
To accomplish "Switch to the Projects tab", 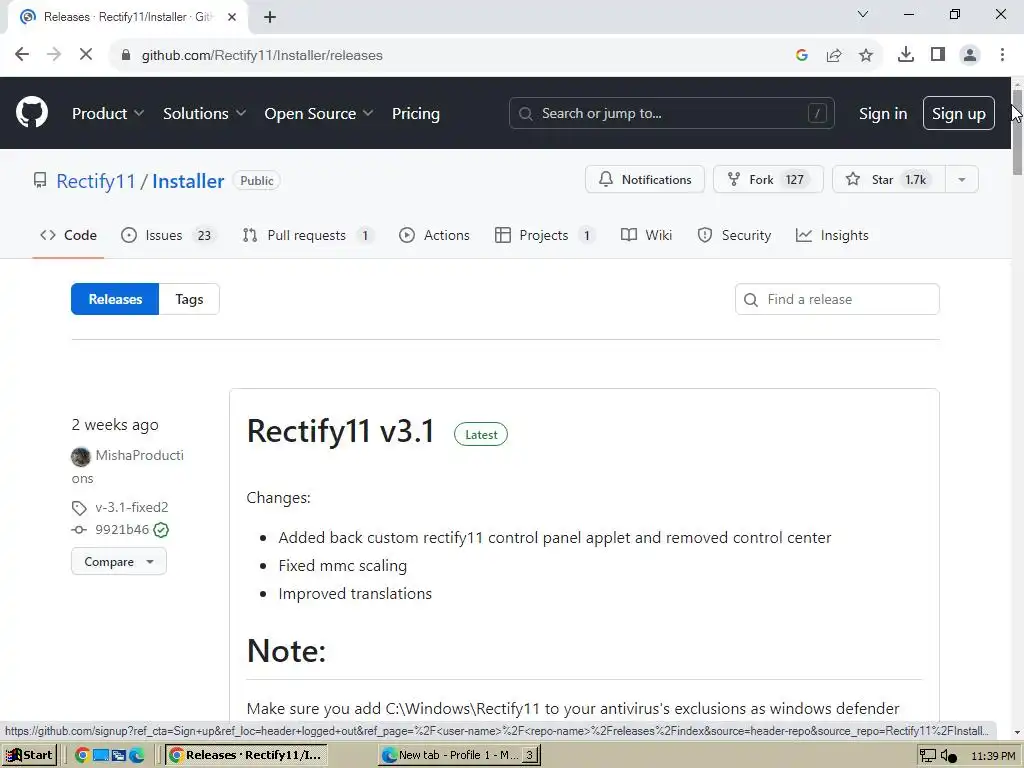I will click(x=545, y=235).
